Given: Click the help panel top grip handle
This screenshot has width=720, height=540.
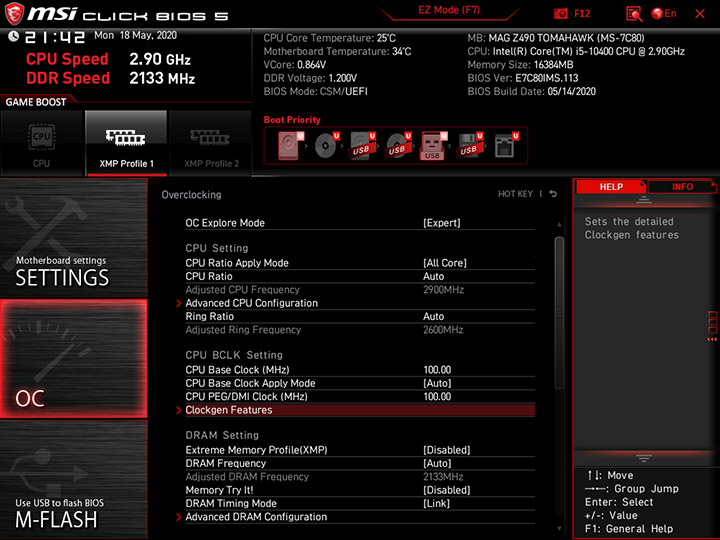Looking at the screenshot, I should click(644, 199).
